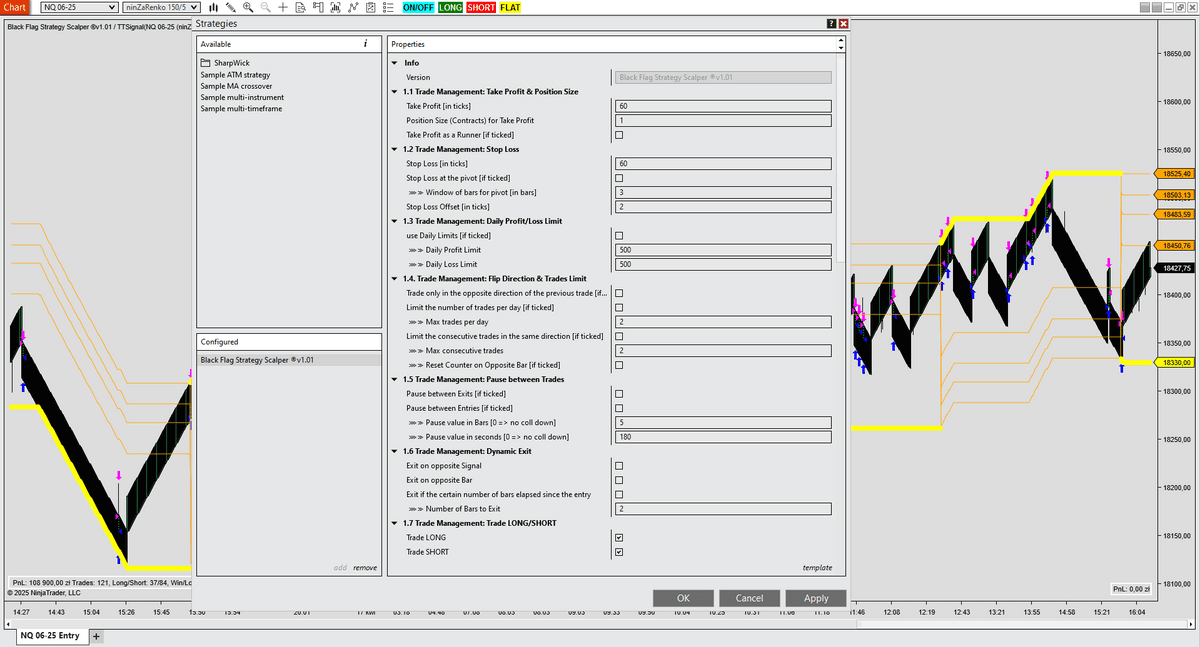The image size is (1200, 647).
Task: Tick the use Daily Limits checkbox
Action: pyautogui.click(x=619, y=236)
